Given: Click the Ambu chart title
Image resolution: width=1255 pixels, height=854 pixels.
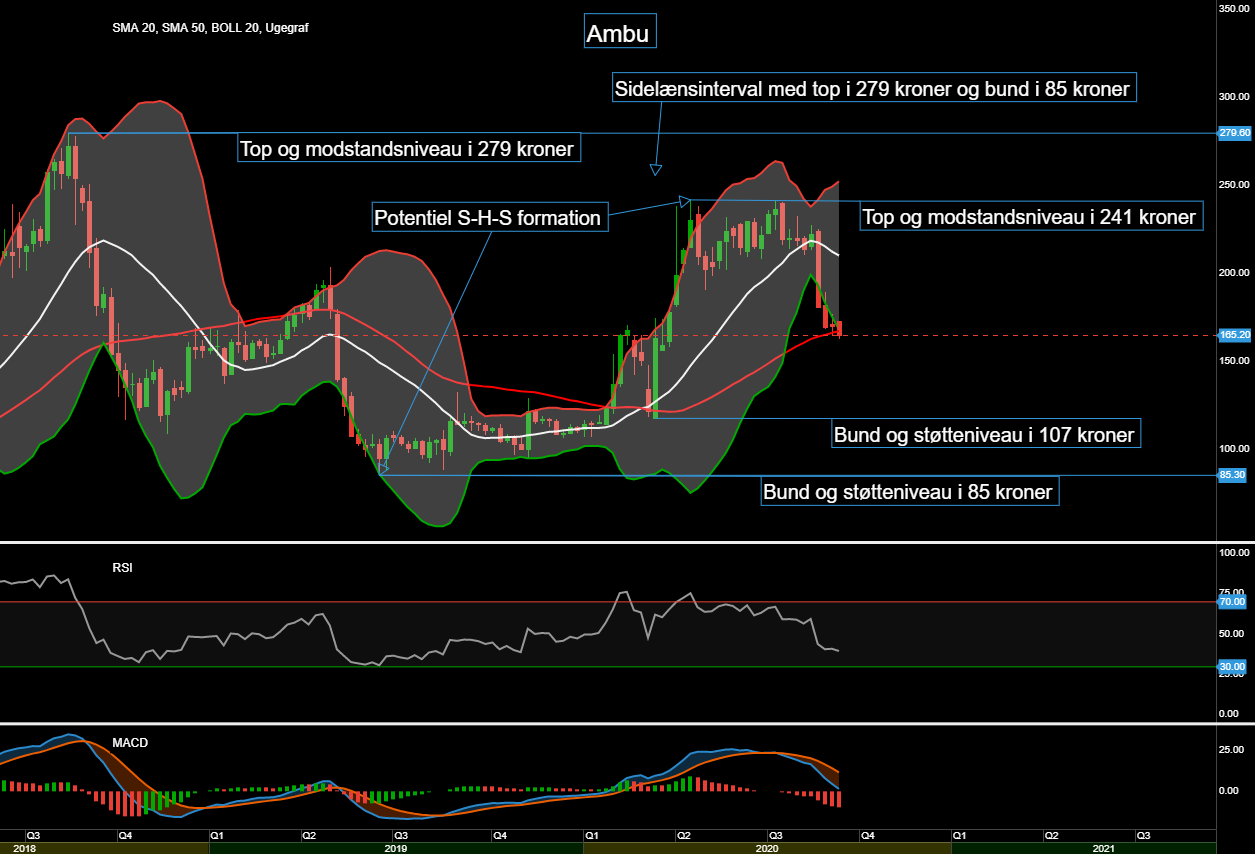Looking at the screenshot, I should pyautogui.click(x=618, y=33).
